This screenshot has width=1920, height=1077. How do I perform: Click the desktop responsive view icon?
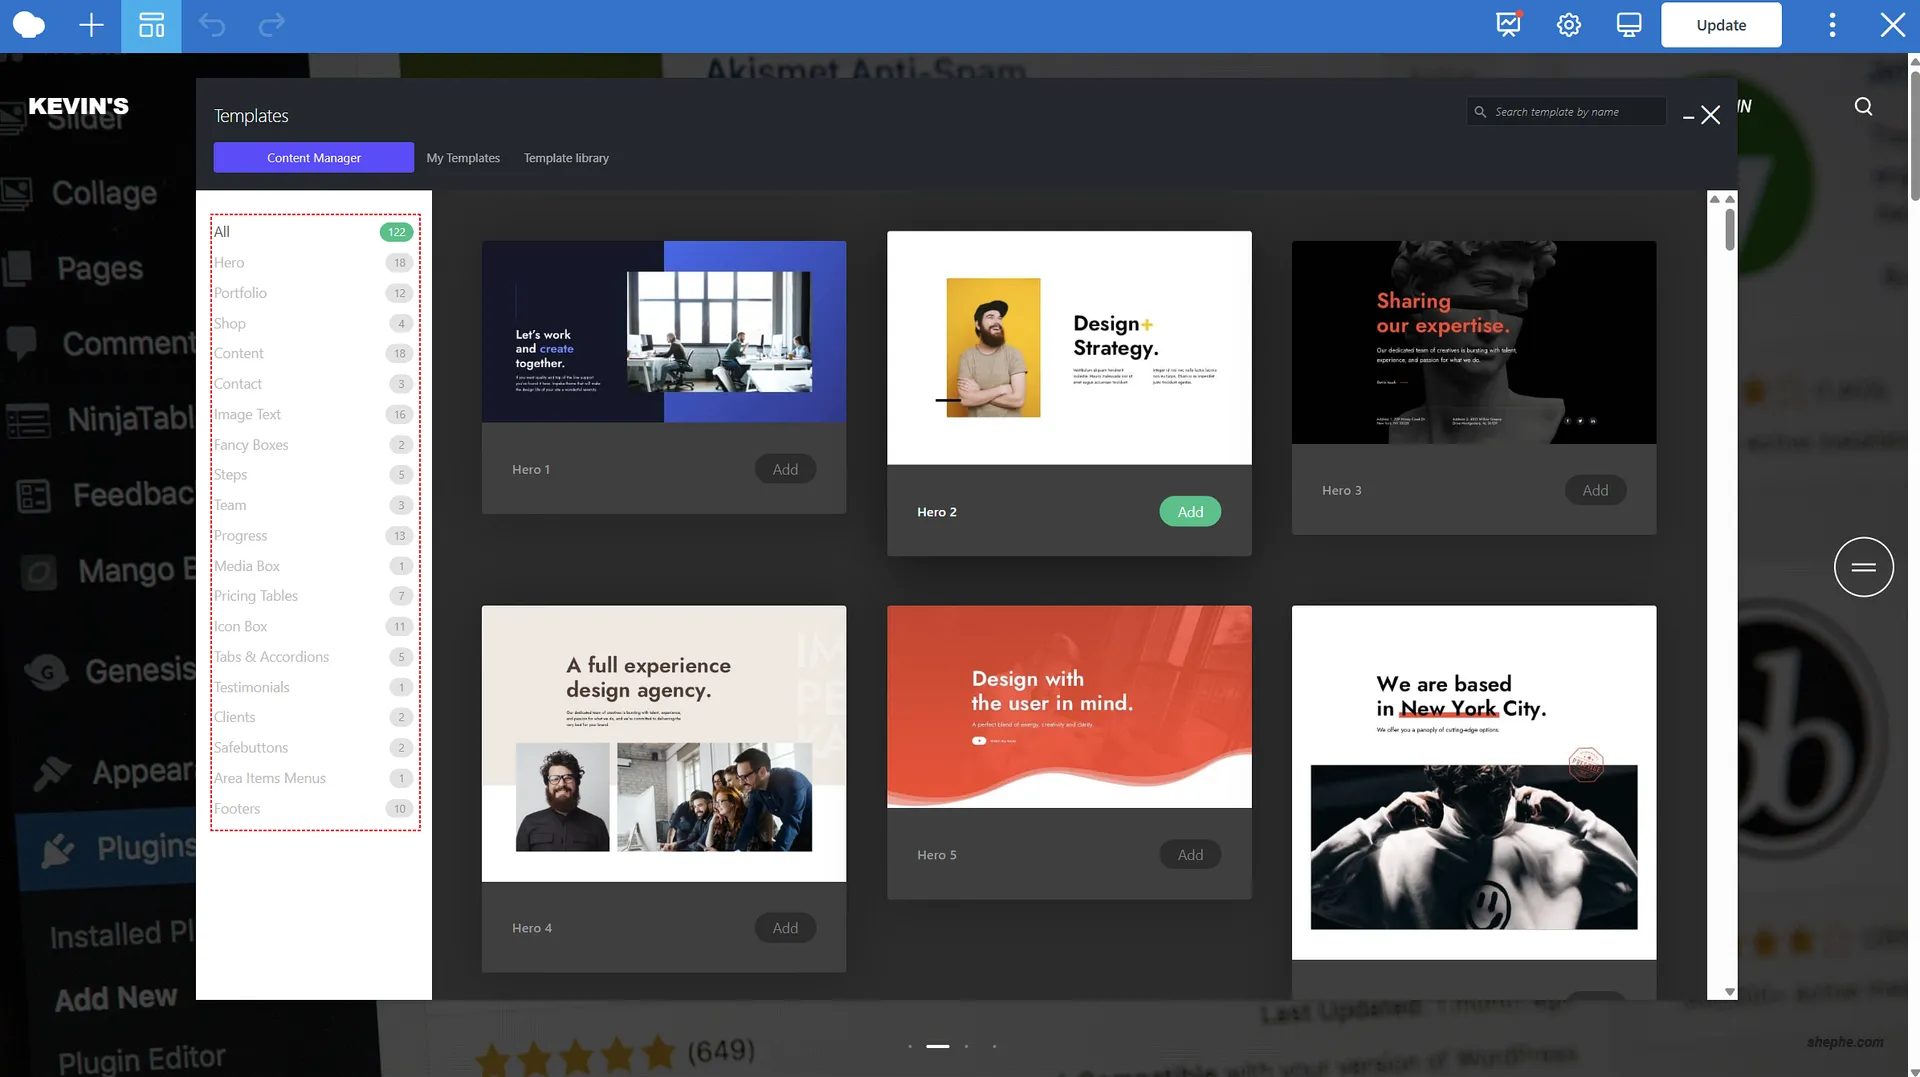click(x=1628, y=26)
